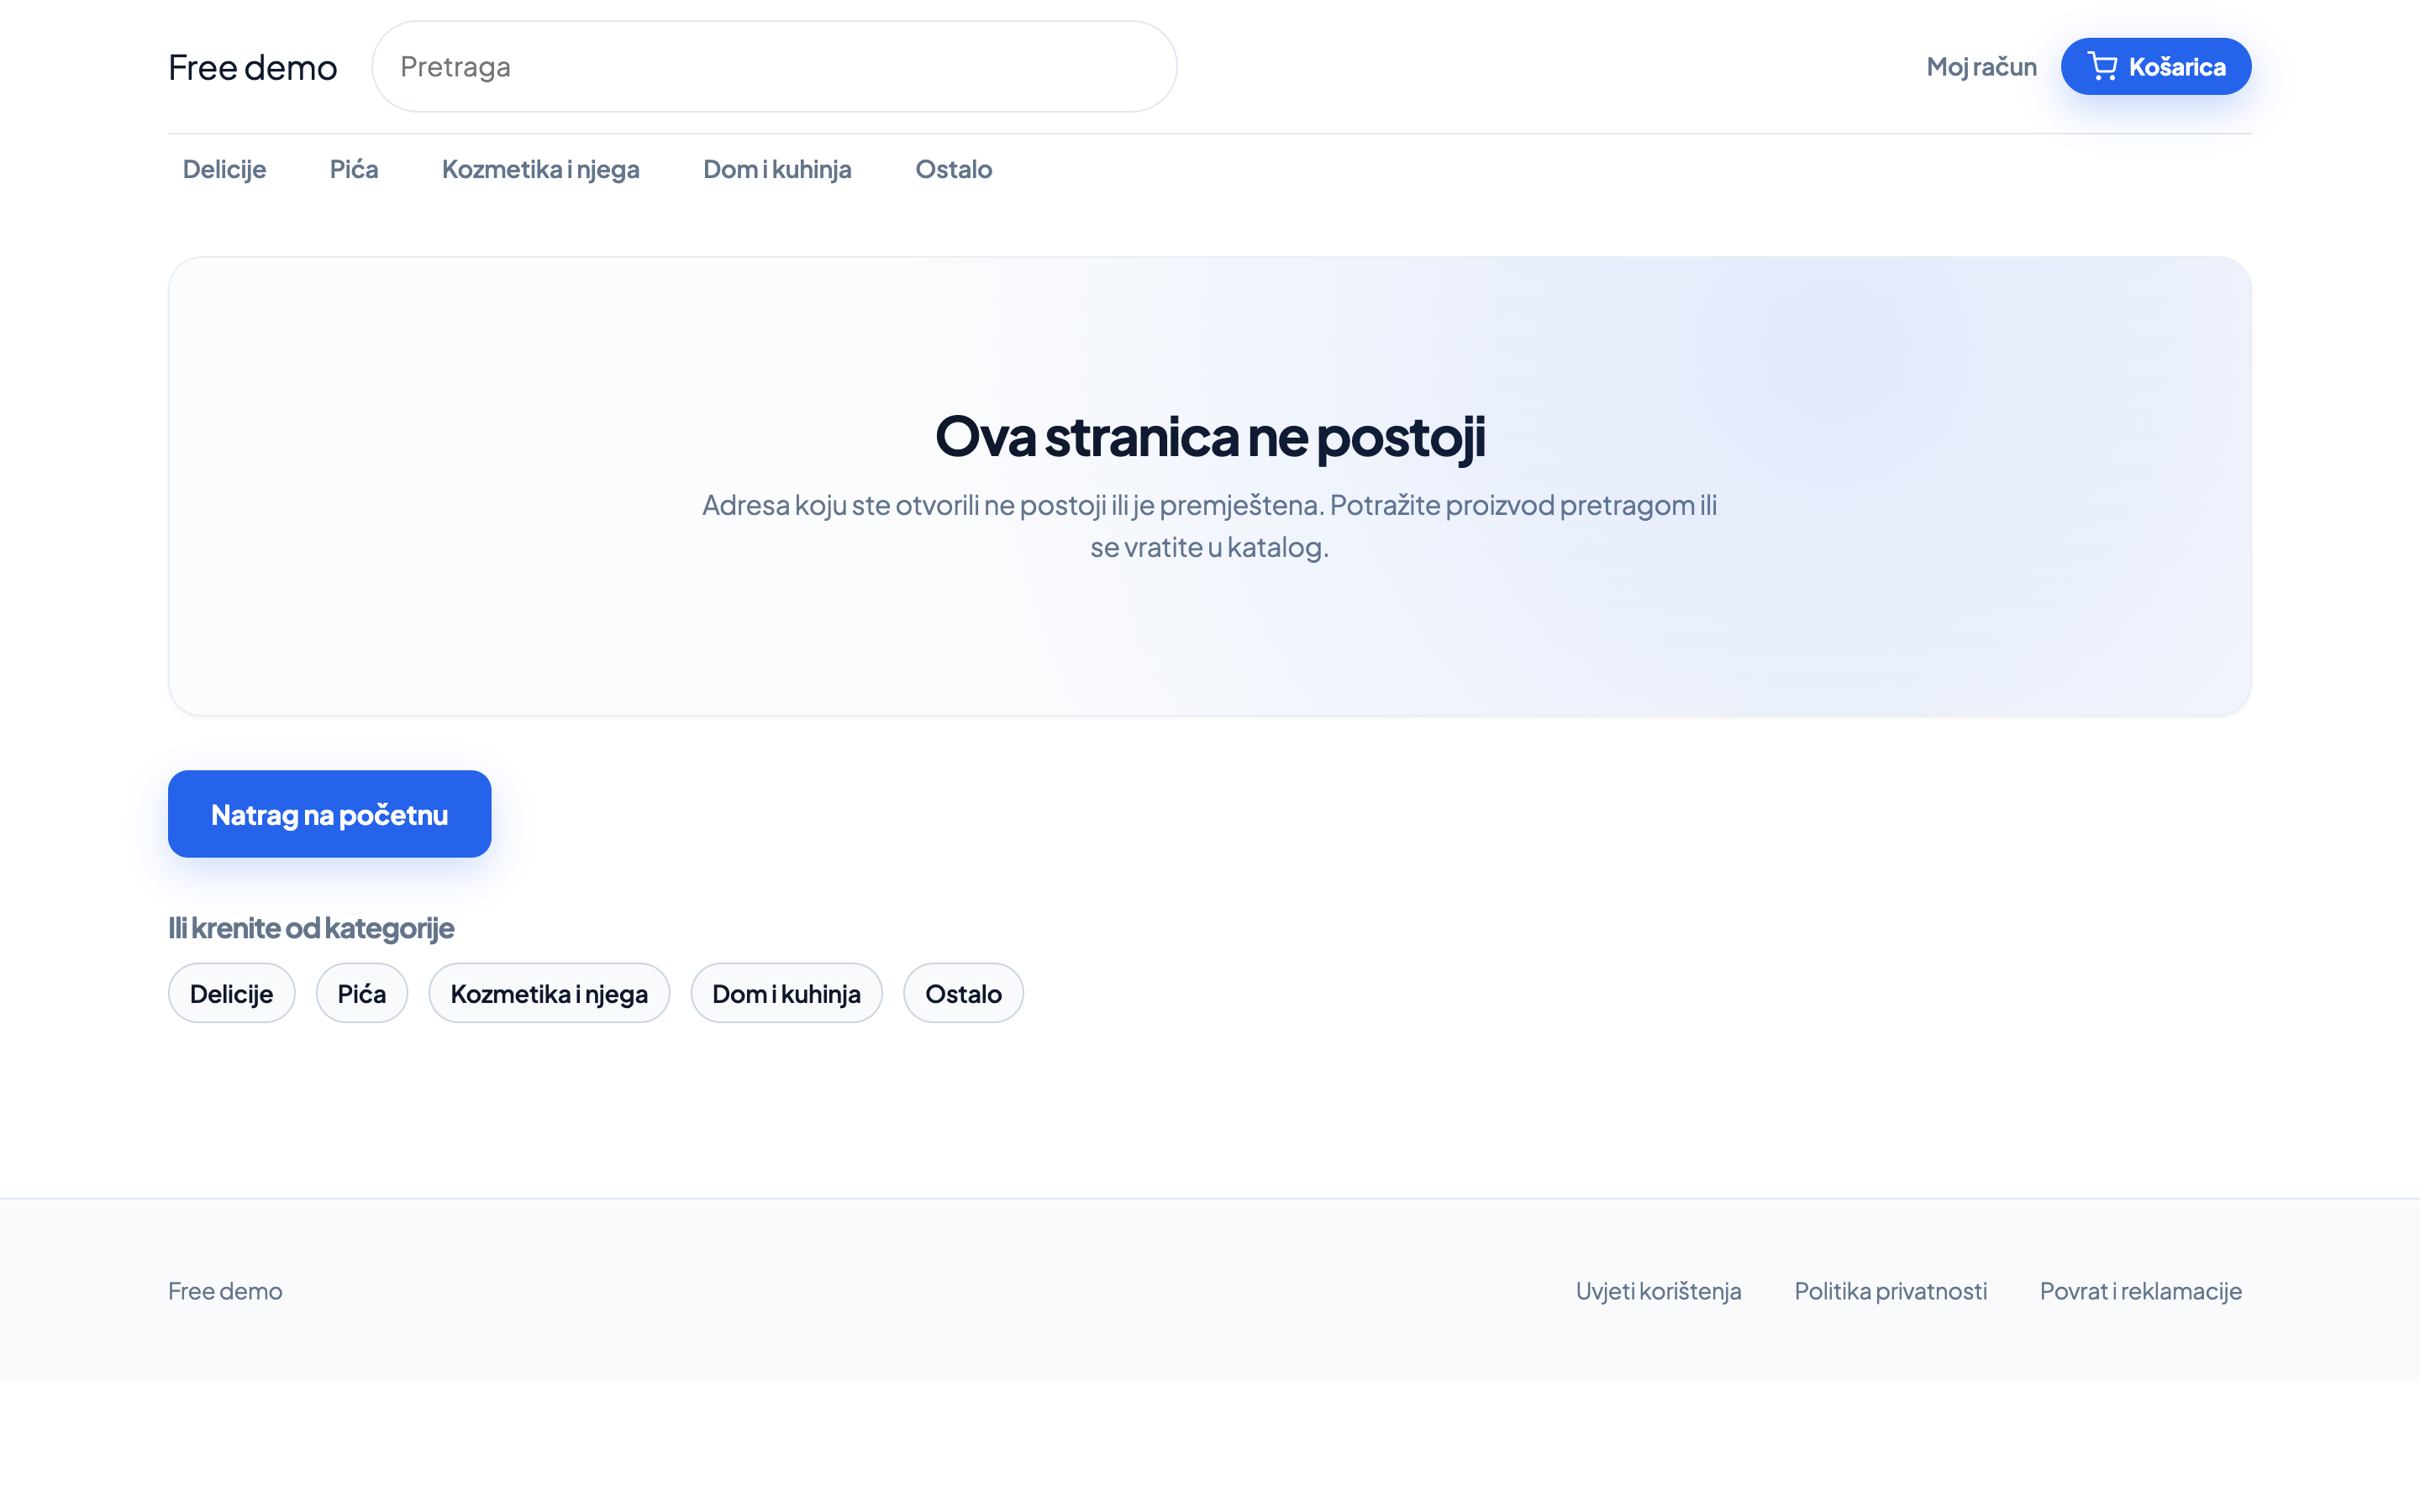Screen dimensions: 2420x1512
Task: Click the Natrag na početnu button
Action: (x=330, y=814)
